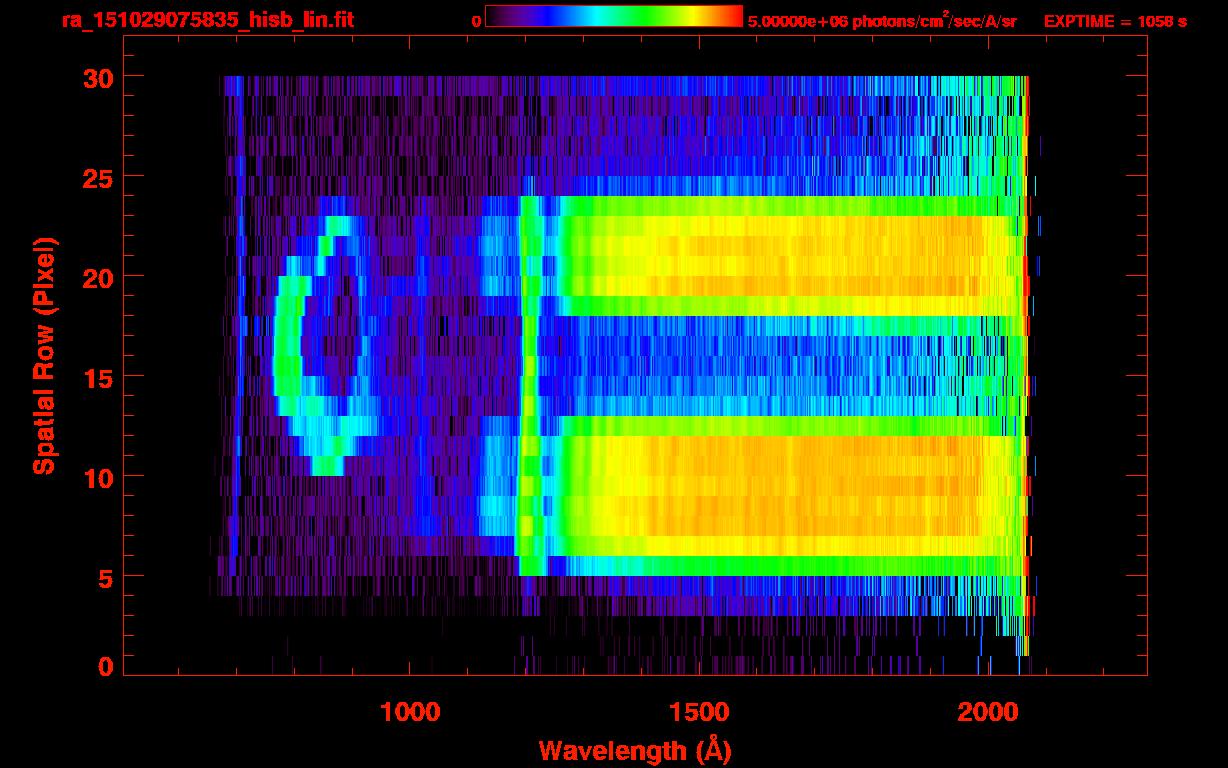Screen dimensions: 1228x768
Task: Click the filename ra_151029075835_hisb_lin.fit
Action: pyautogui.click(x=207, y=20)
